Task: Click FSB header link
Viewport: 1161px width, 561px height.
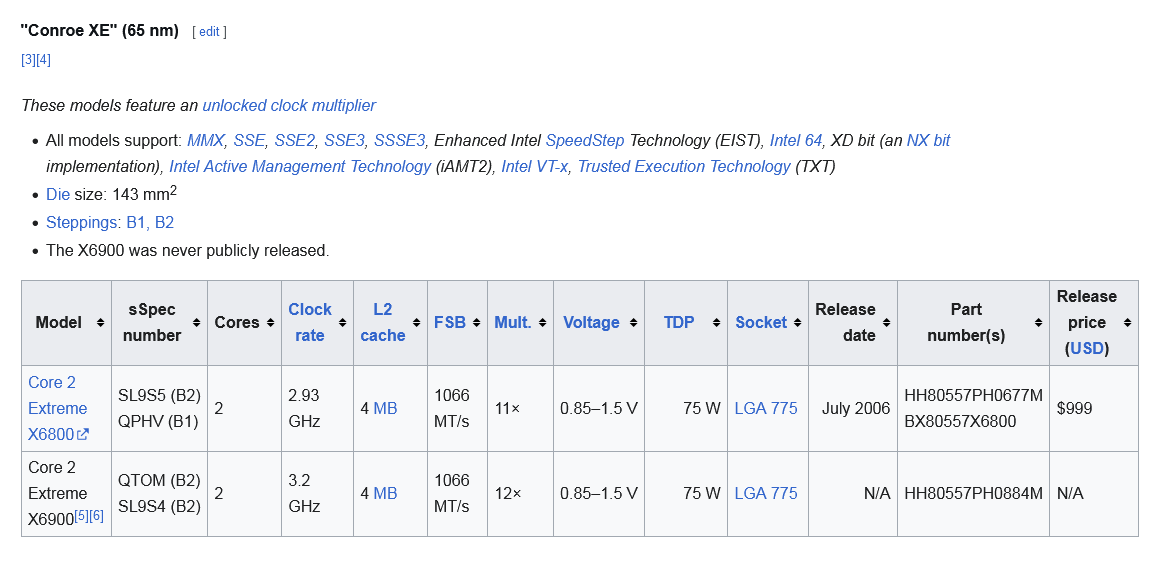Action: point(449,323)
